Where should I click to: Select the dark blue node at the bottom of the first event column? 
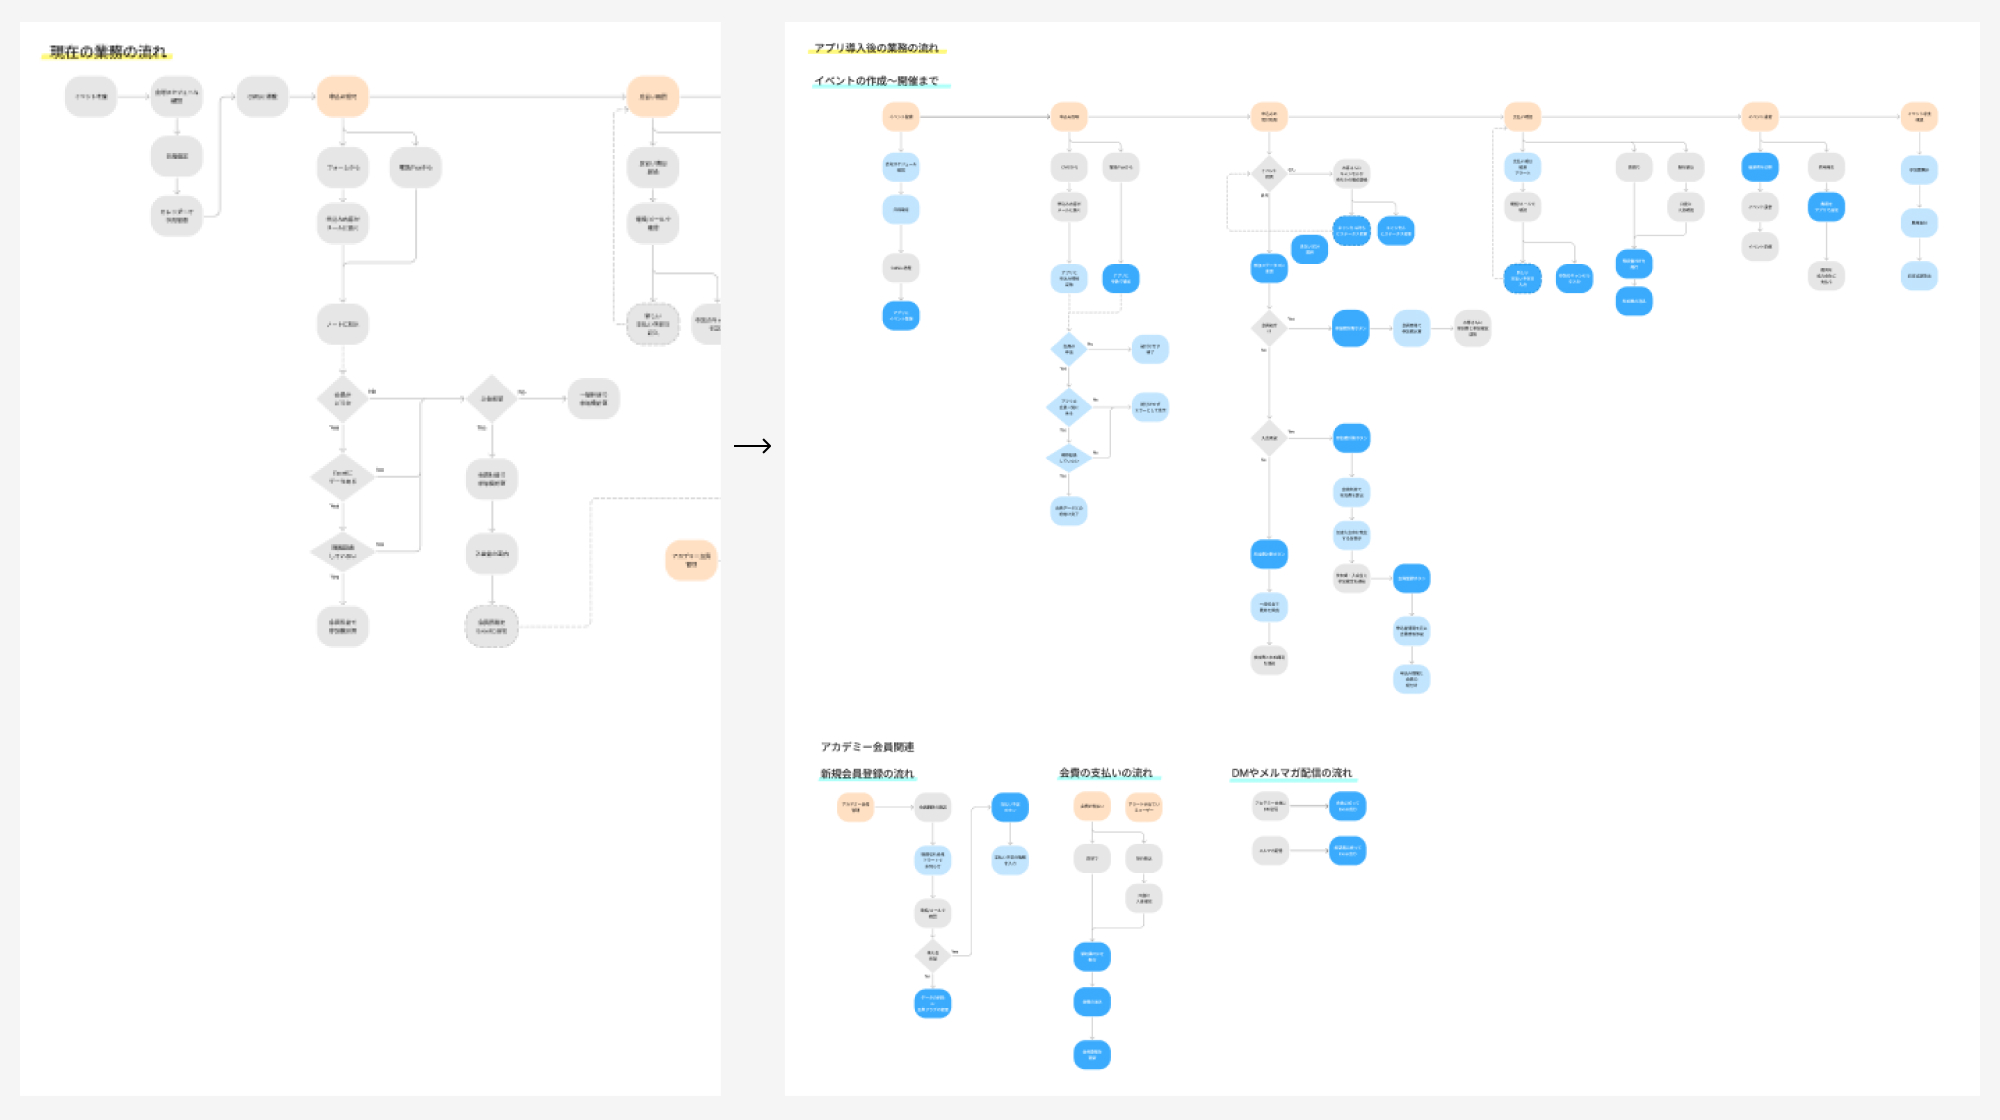point(901,316)
